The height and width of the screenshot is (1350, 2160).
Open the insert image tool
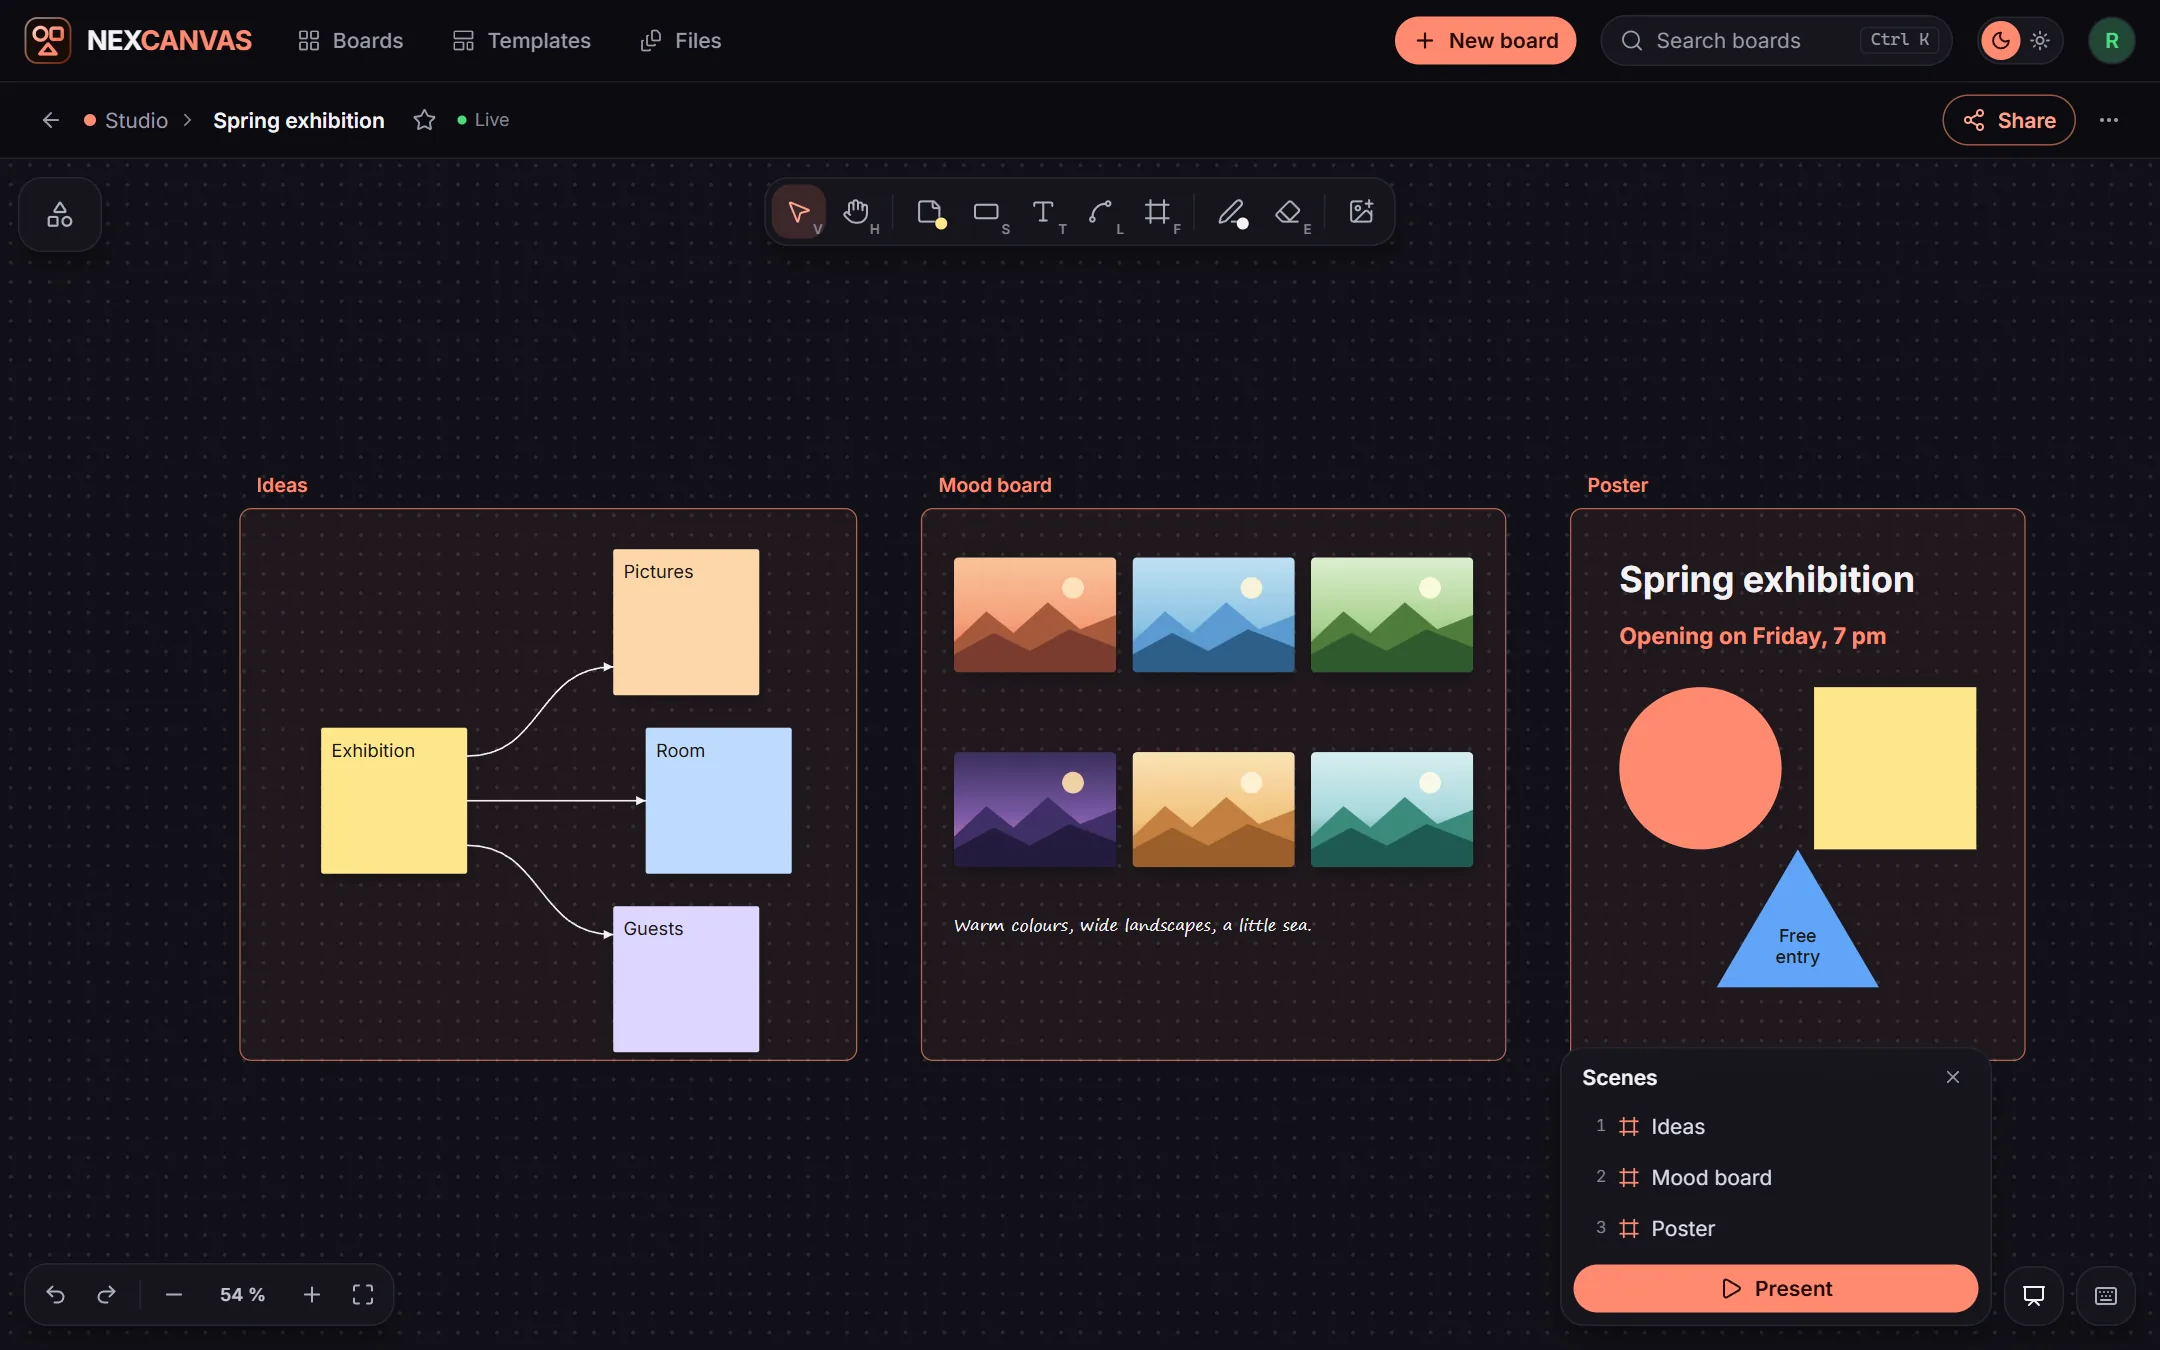[1361, 212]
